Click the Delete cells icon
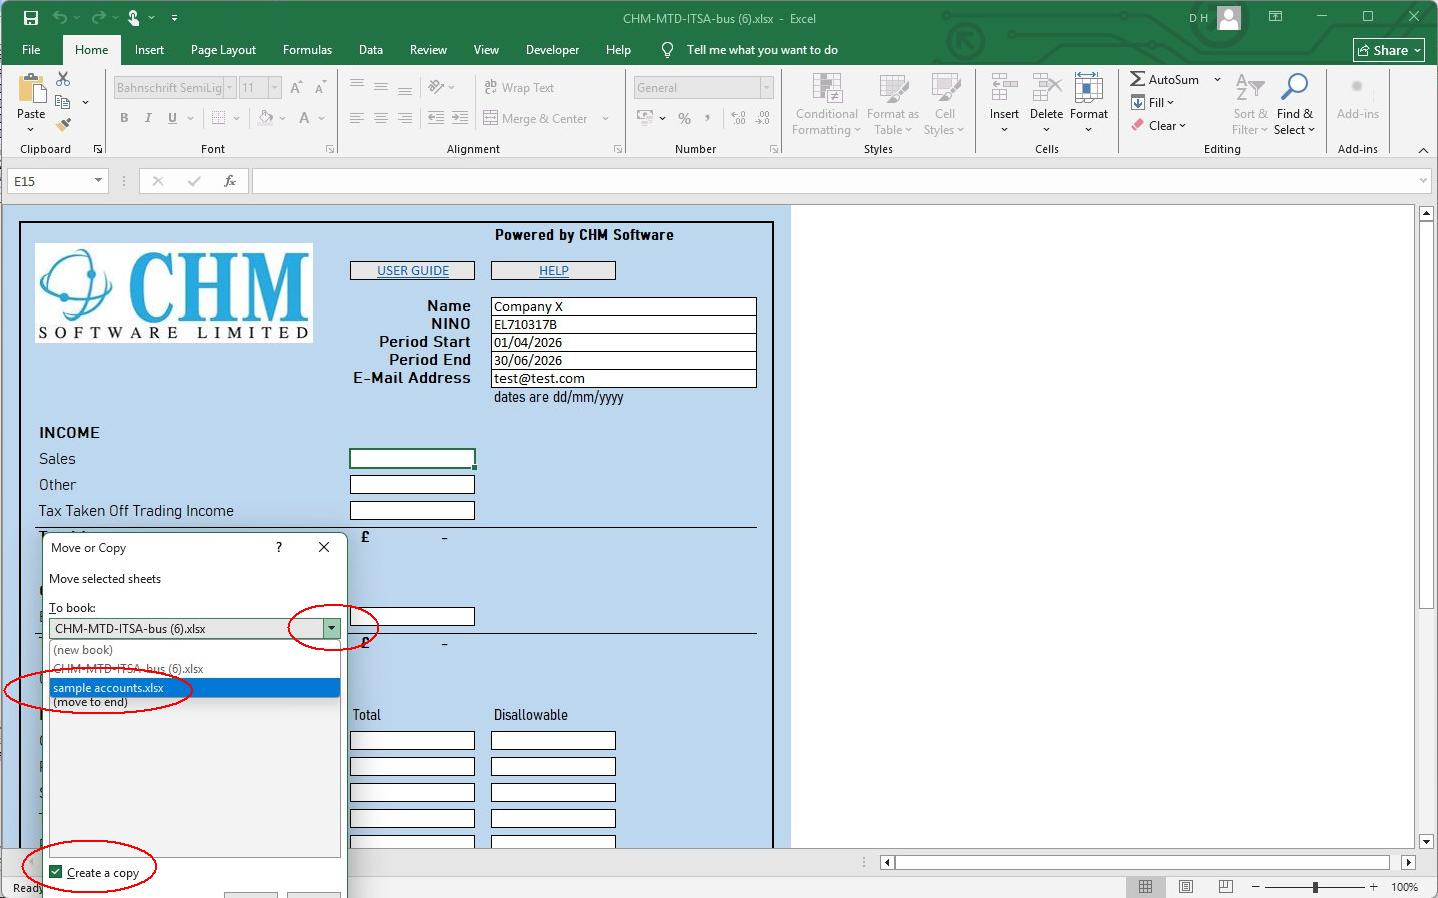This screenshot has width=1438, height=898. (1046, 90)
